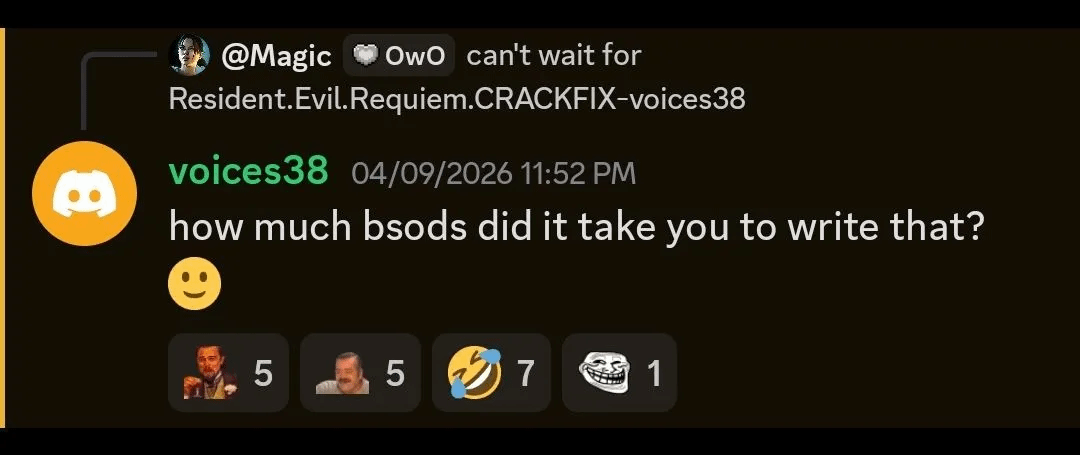Open the voices38 orange Discord avatar
This screenshot has width=1080, height=455.
85,193
